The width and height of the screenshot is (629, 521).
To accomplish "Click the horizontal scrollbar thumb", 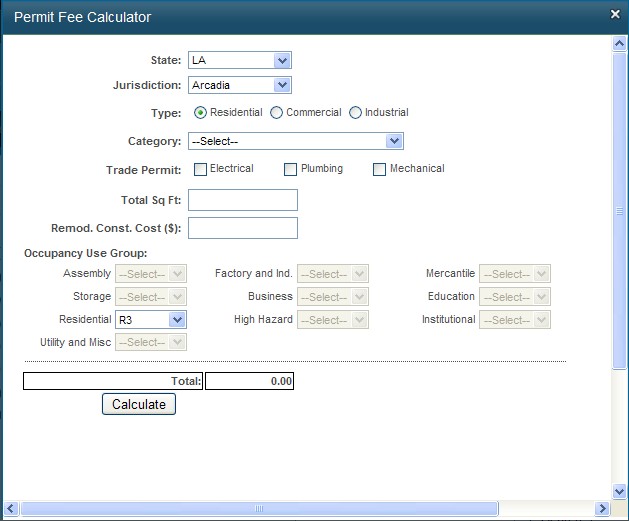I will (x=260, y=509).
